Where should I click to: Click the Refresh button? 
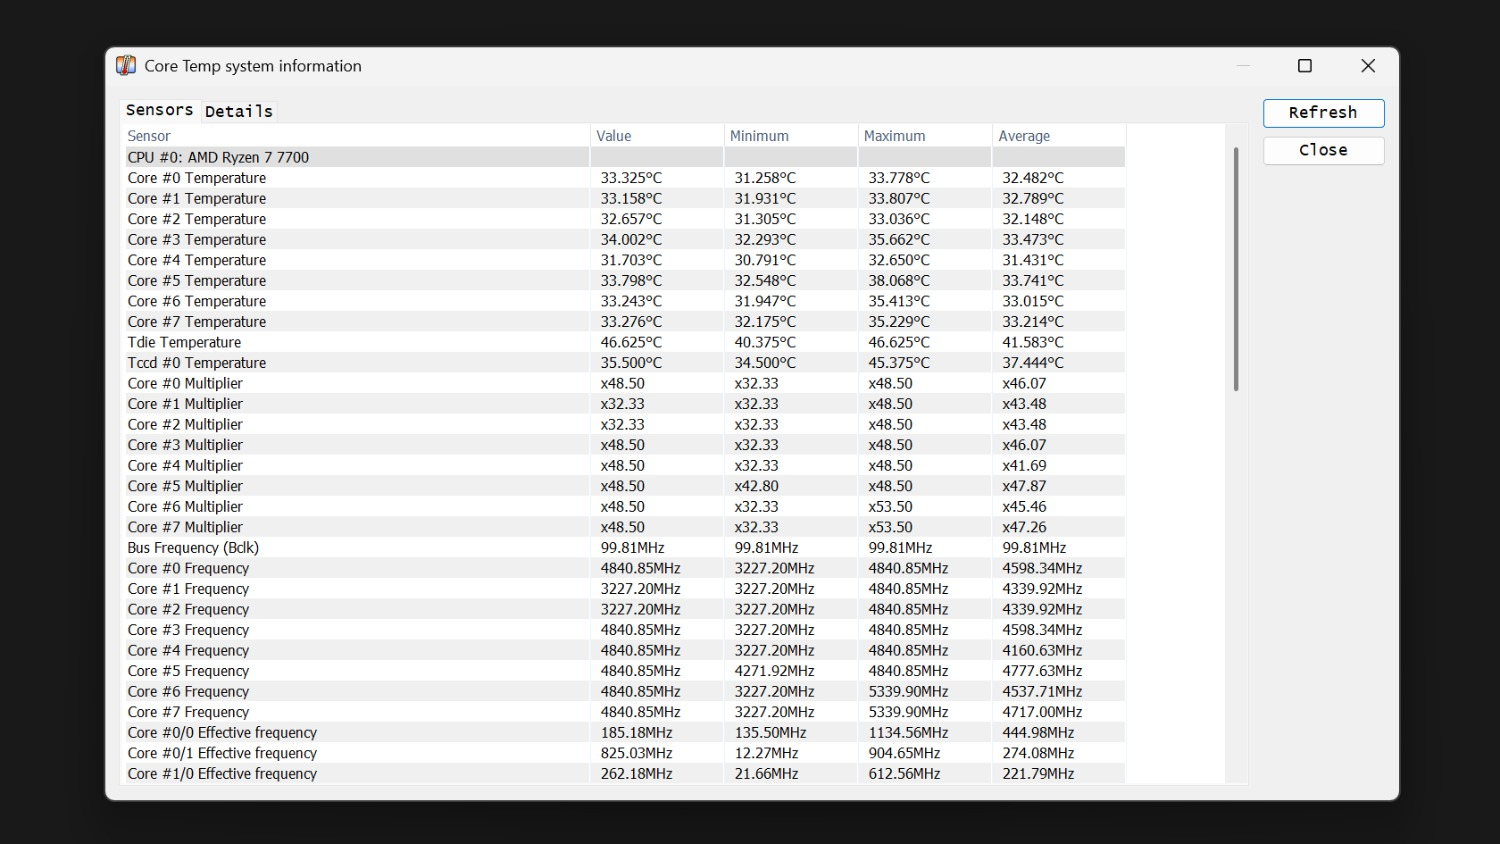[x=1323, y=113]
